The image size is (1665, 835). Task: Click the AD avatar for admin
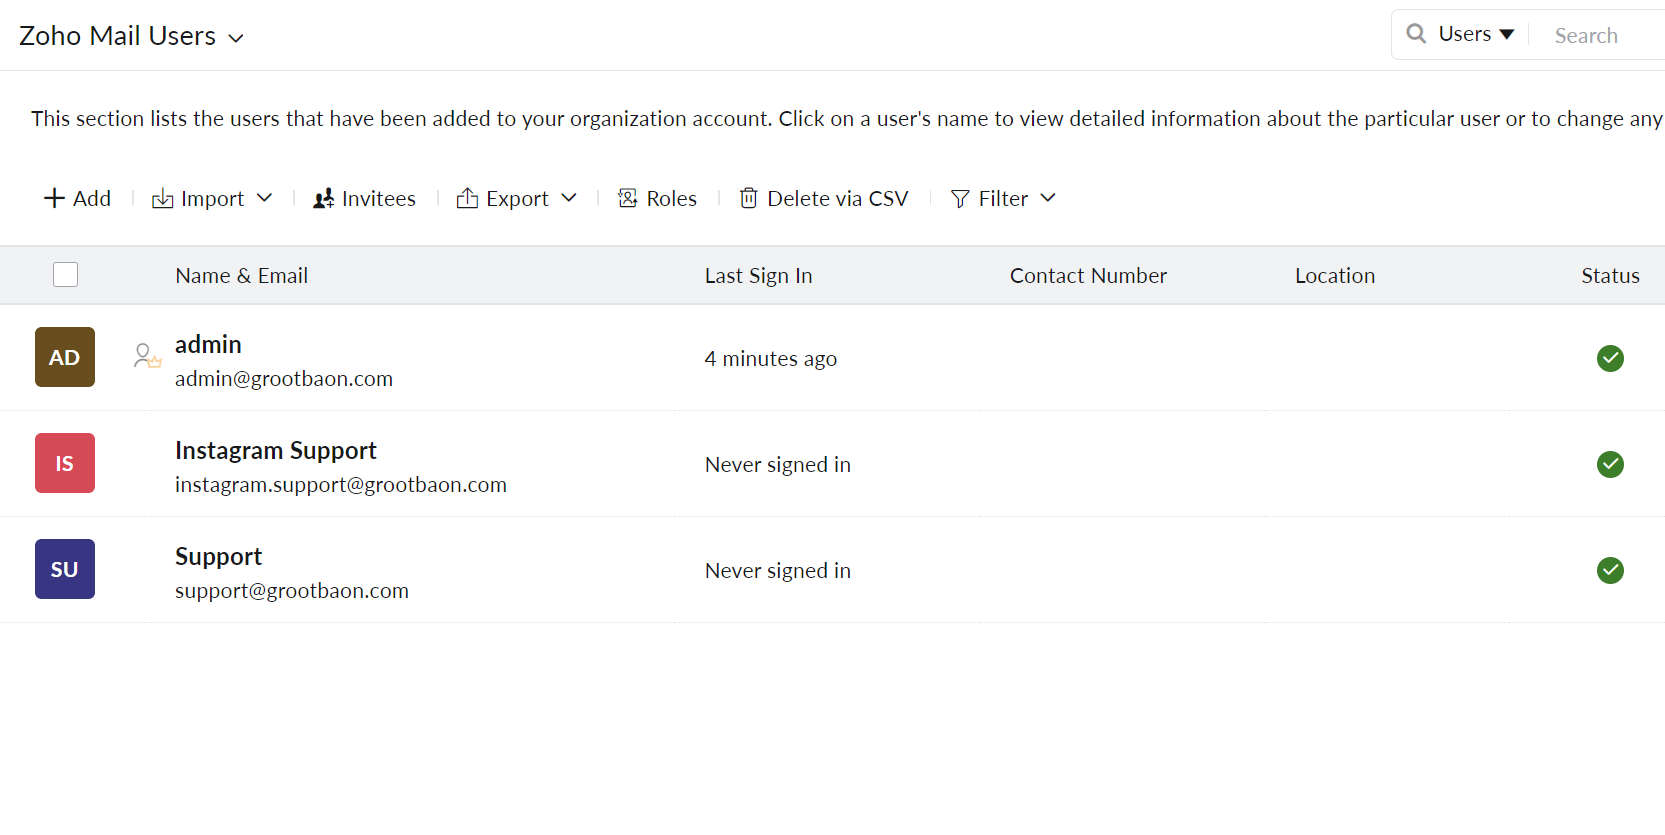(x=65, y=357)
